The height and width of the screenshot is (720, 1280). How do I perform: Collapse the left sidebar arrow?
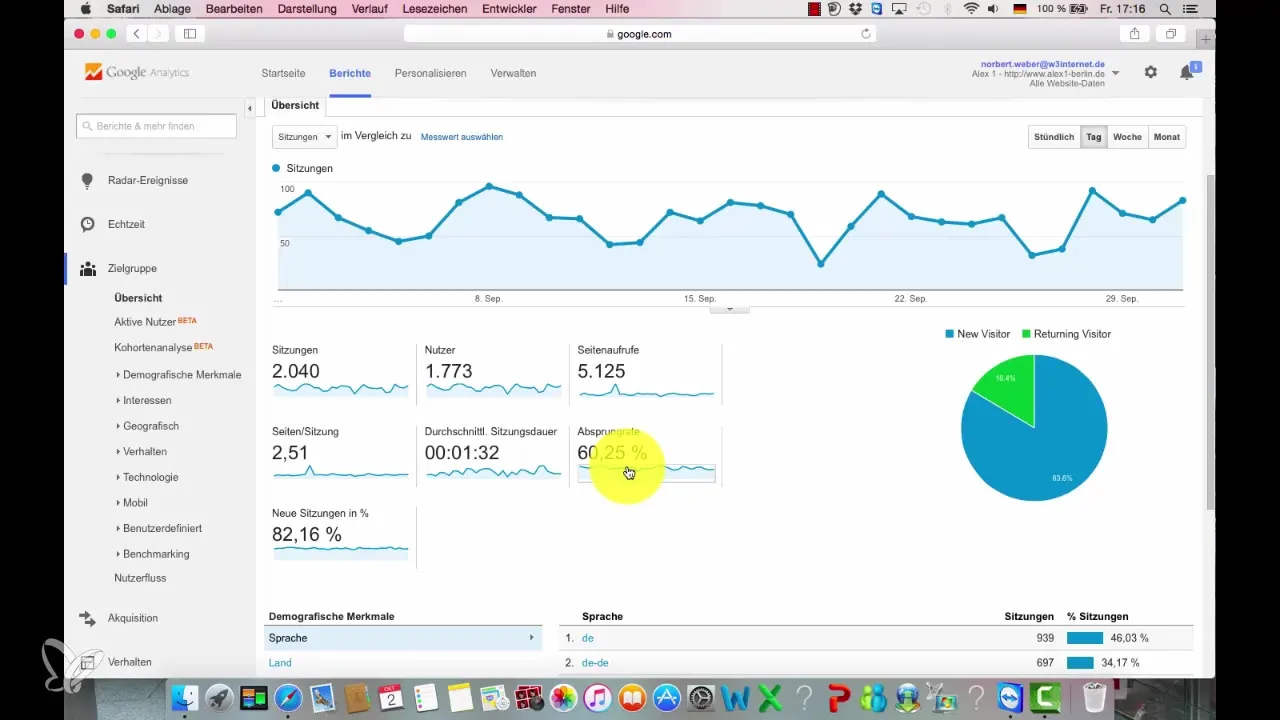pyautogui.click(x=249, y=106)
